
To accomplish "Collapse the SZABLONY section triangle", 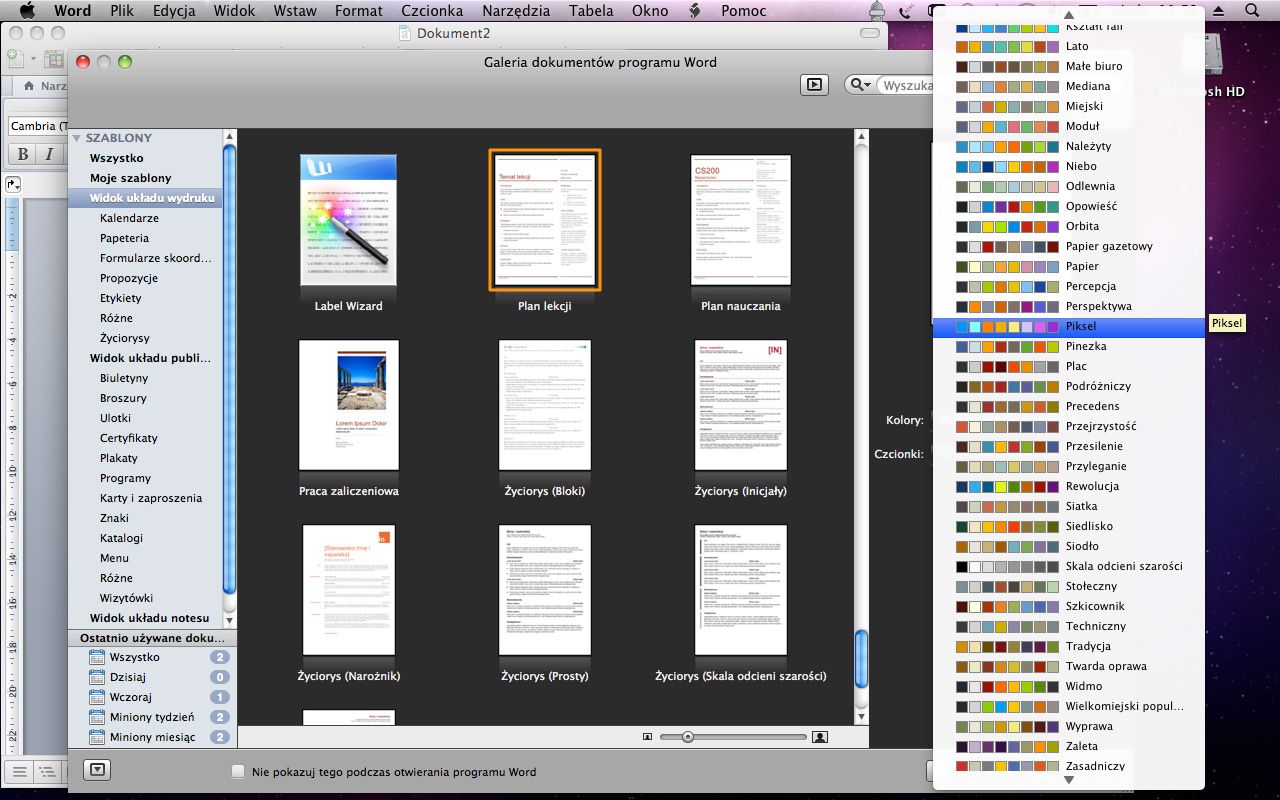I will [76, 138].
